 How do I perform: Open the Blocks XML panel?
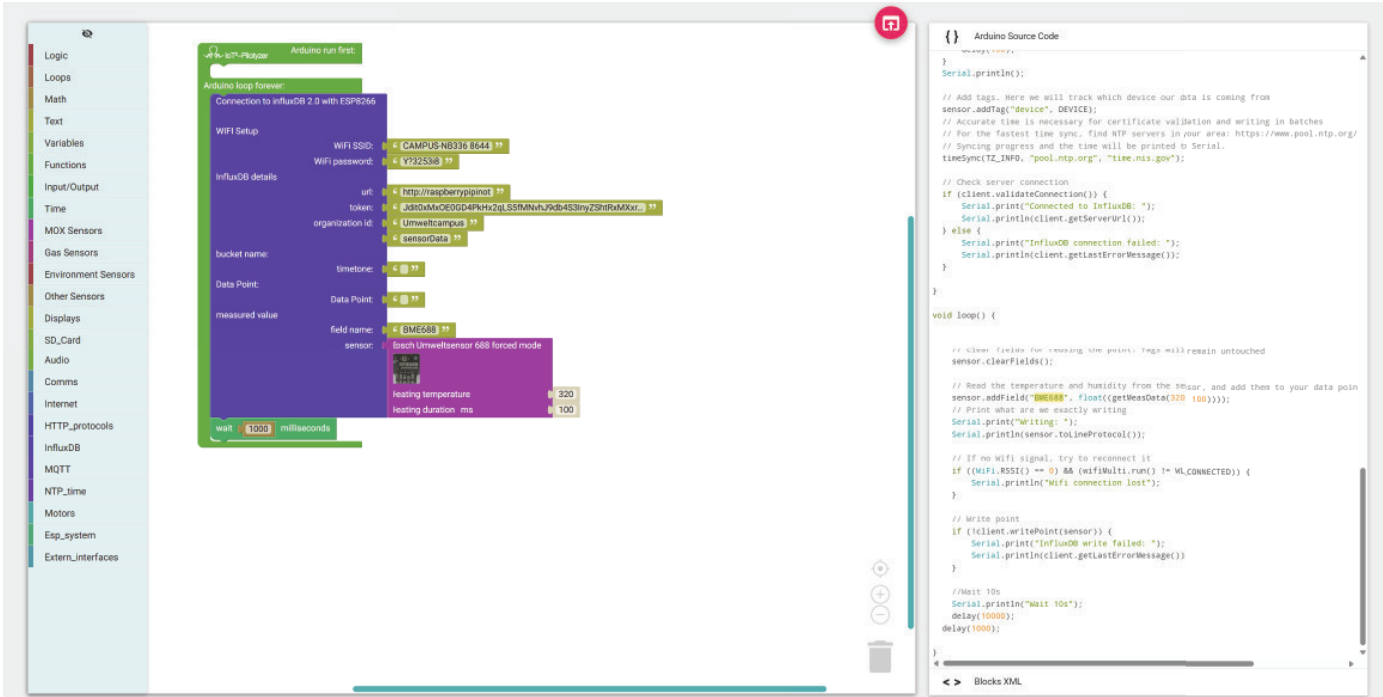tap(998, 681)
